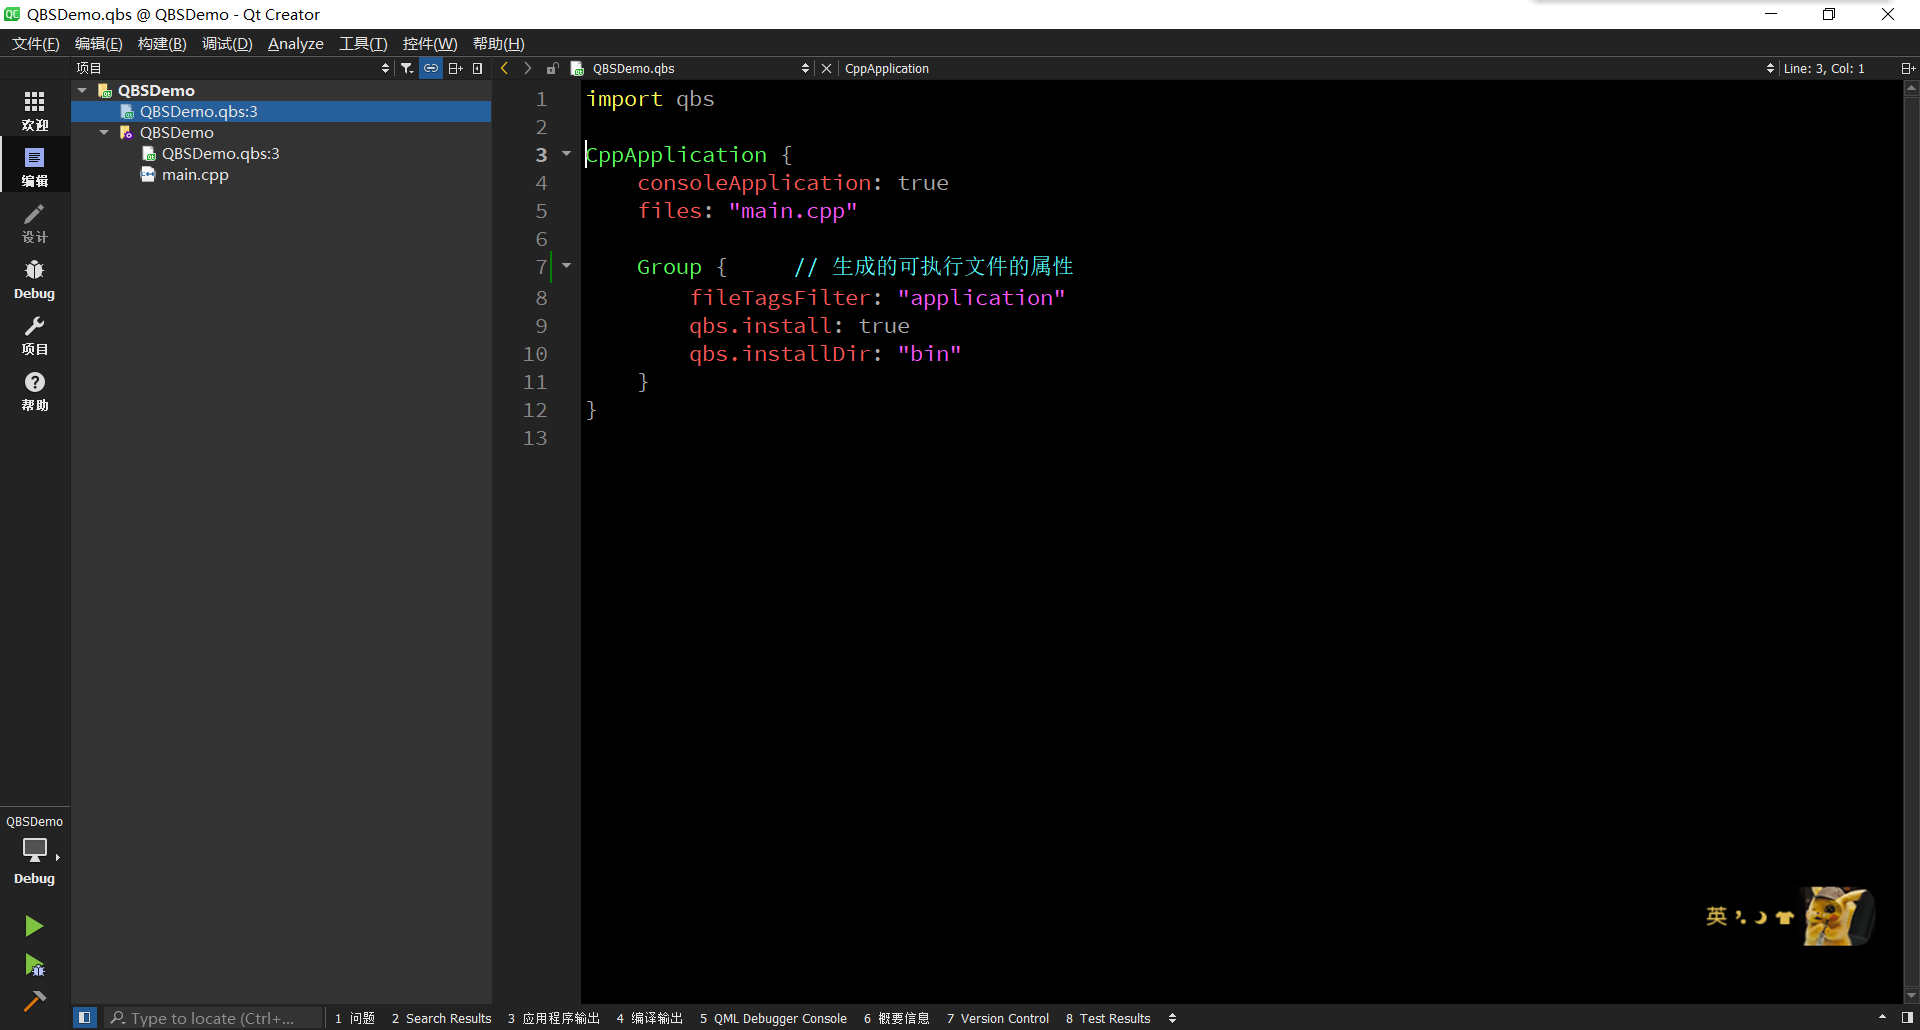The image size is (1920, 1030).
Task: Switch to Debug mode in sidebar
Action: point(35,279)
